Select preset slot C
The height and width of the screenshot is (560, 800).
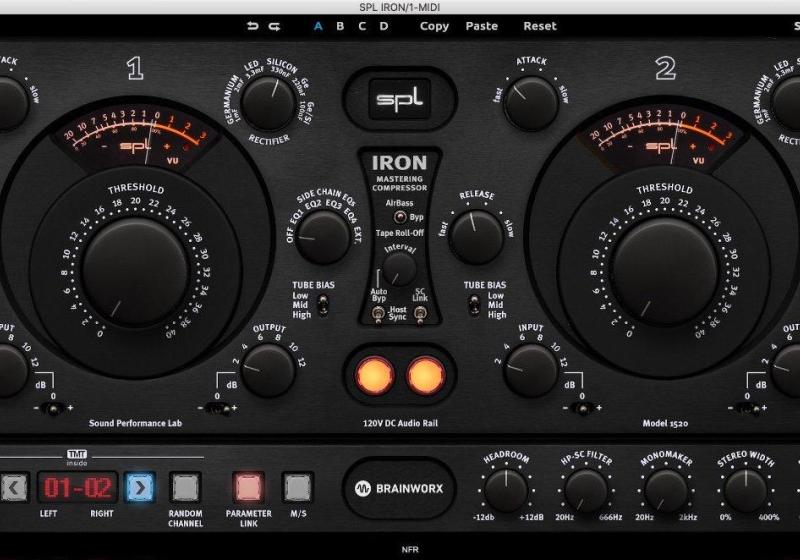click(x=362, y=26)
